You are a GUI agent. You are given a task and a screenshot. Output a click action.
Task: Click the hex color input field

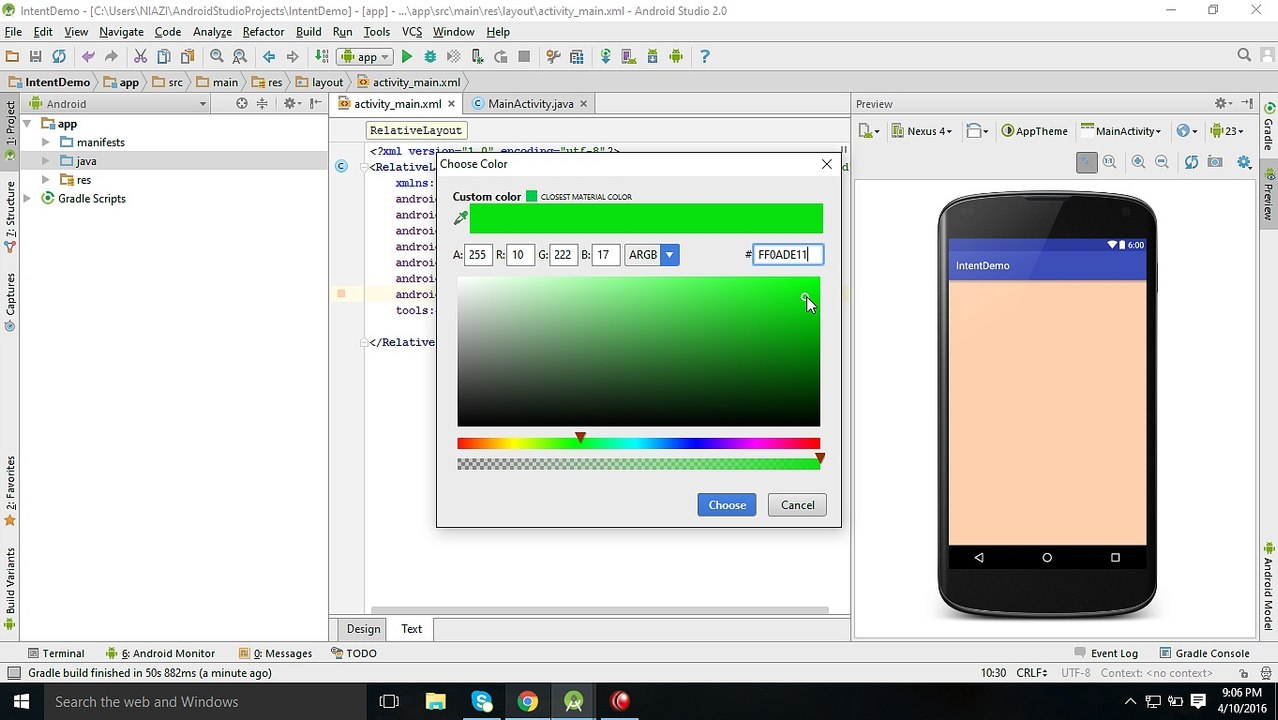click(x=788, y=255)
